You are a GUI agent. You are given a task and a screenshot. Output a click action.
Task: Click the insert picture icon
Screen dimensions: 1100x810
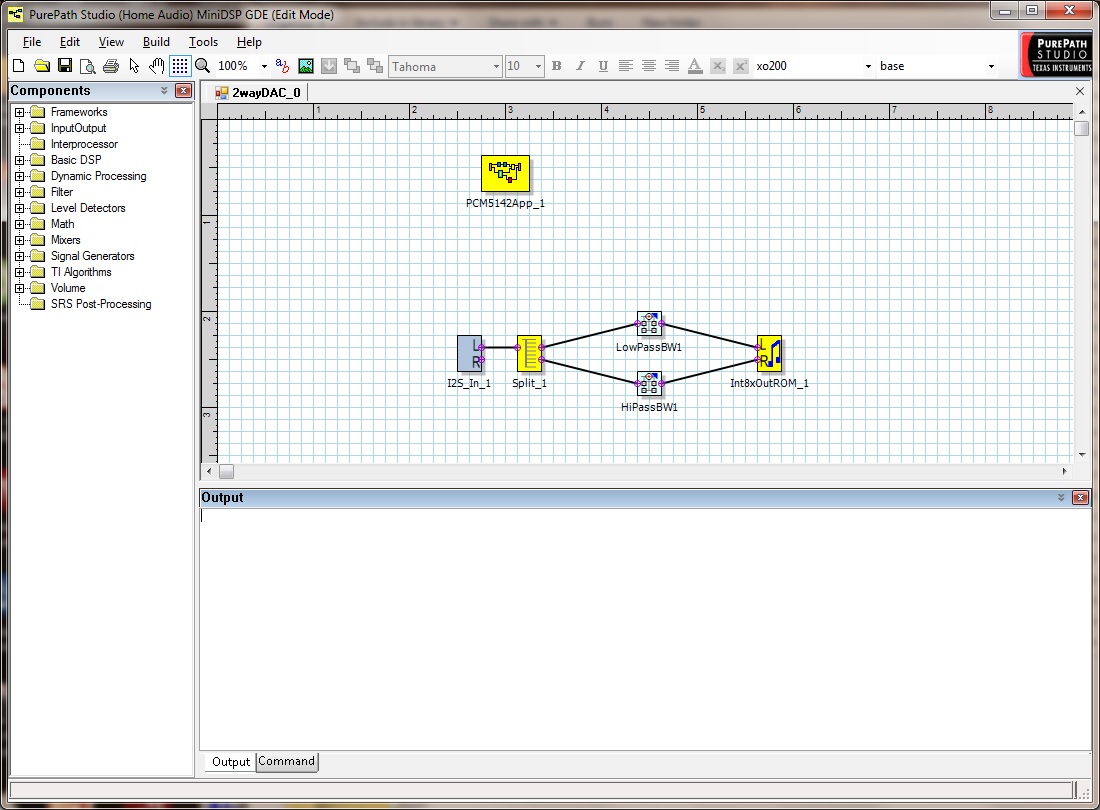coord(306,66)
